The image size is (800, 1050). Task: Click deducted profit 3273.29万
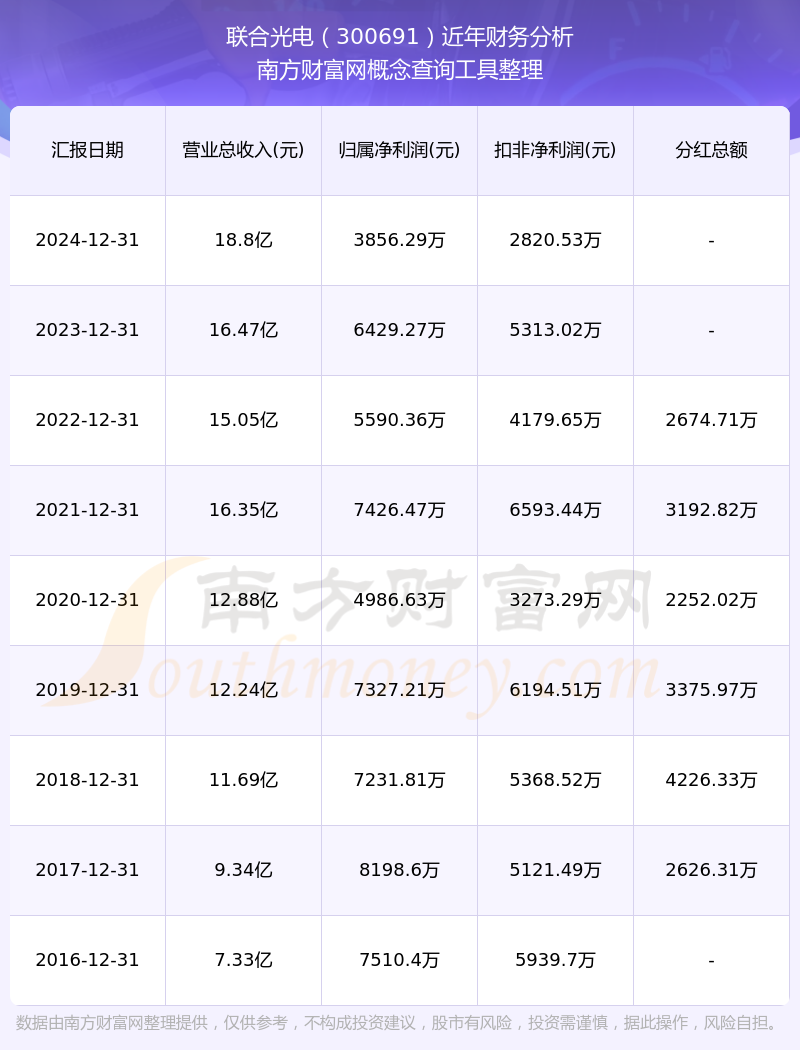pyautogui.click(x=555, y=600)
